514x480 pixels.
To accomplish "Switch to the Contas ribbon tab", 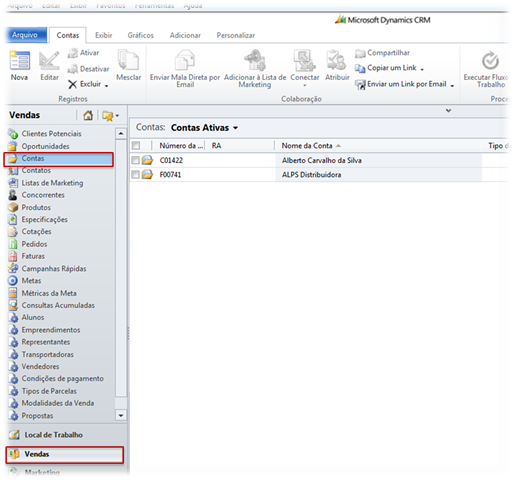I will click(68, 35).
